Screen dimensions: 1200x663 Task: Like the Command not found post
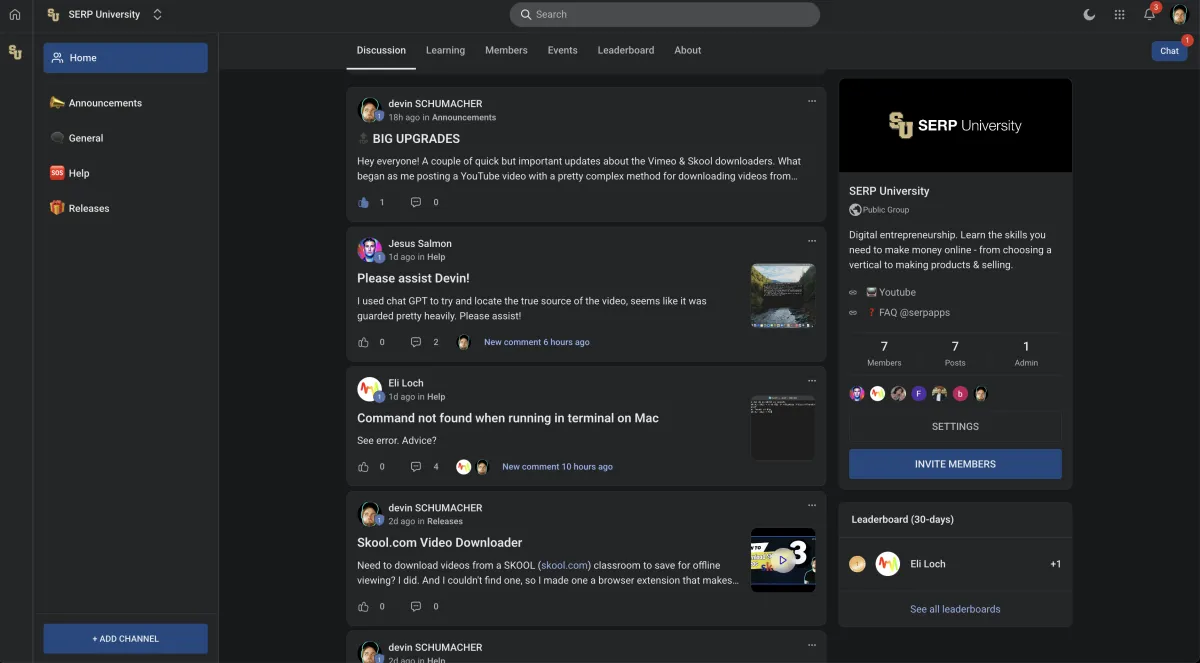pyautogui.click(x=363, y=466)
